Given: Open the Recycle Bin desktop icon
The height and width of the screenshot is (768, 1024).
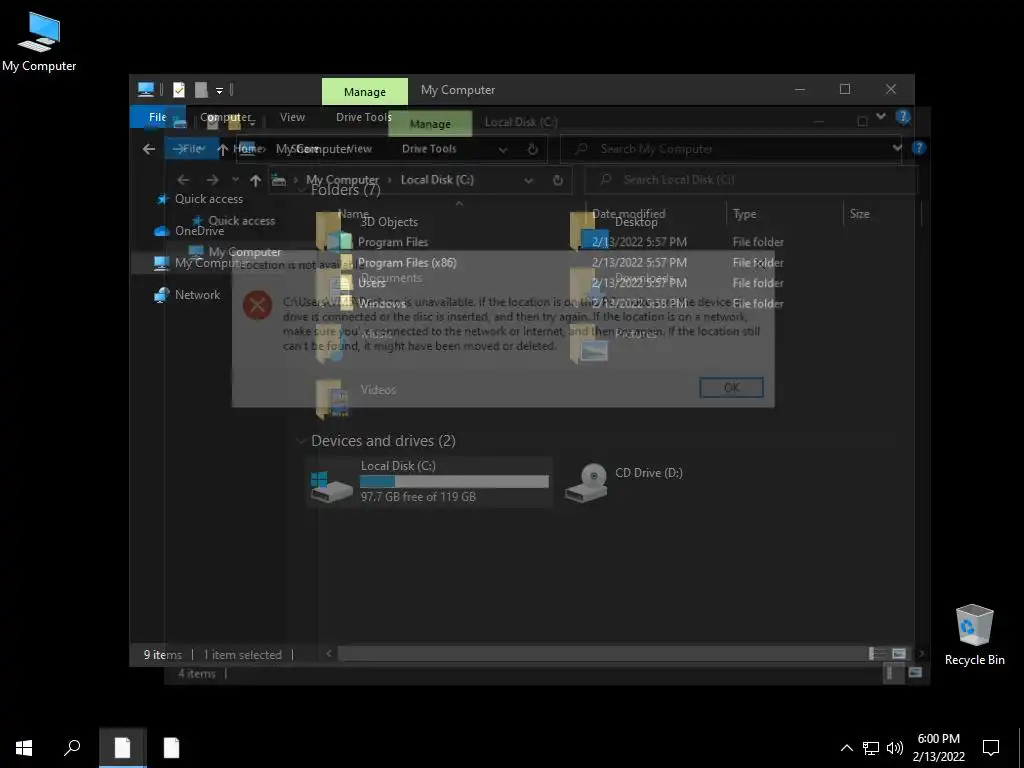Looking at the screenshot, I should [974, 635].
